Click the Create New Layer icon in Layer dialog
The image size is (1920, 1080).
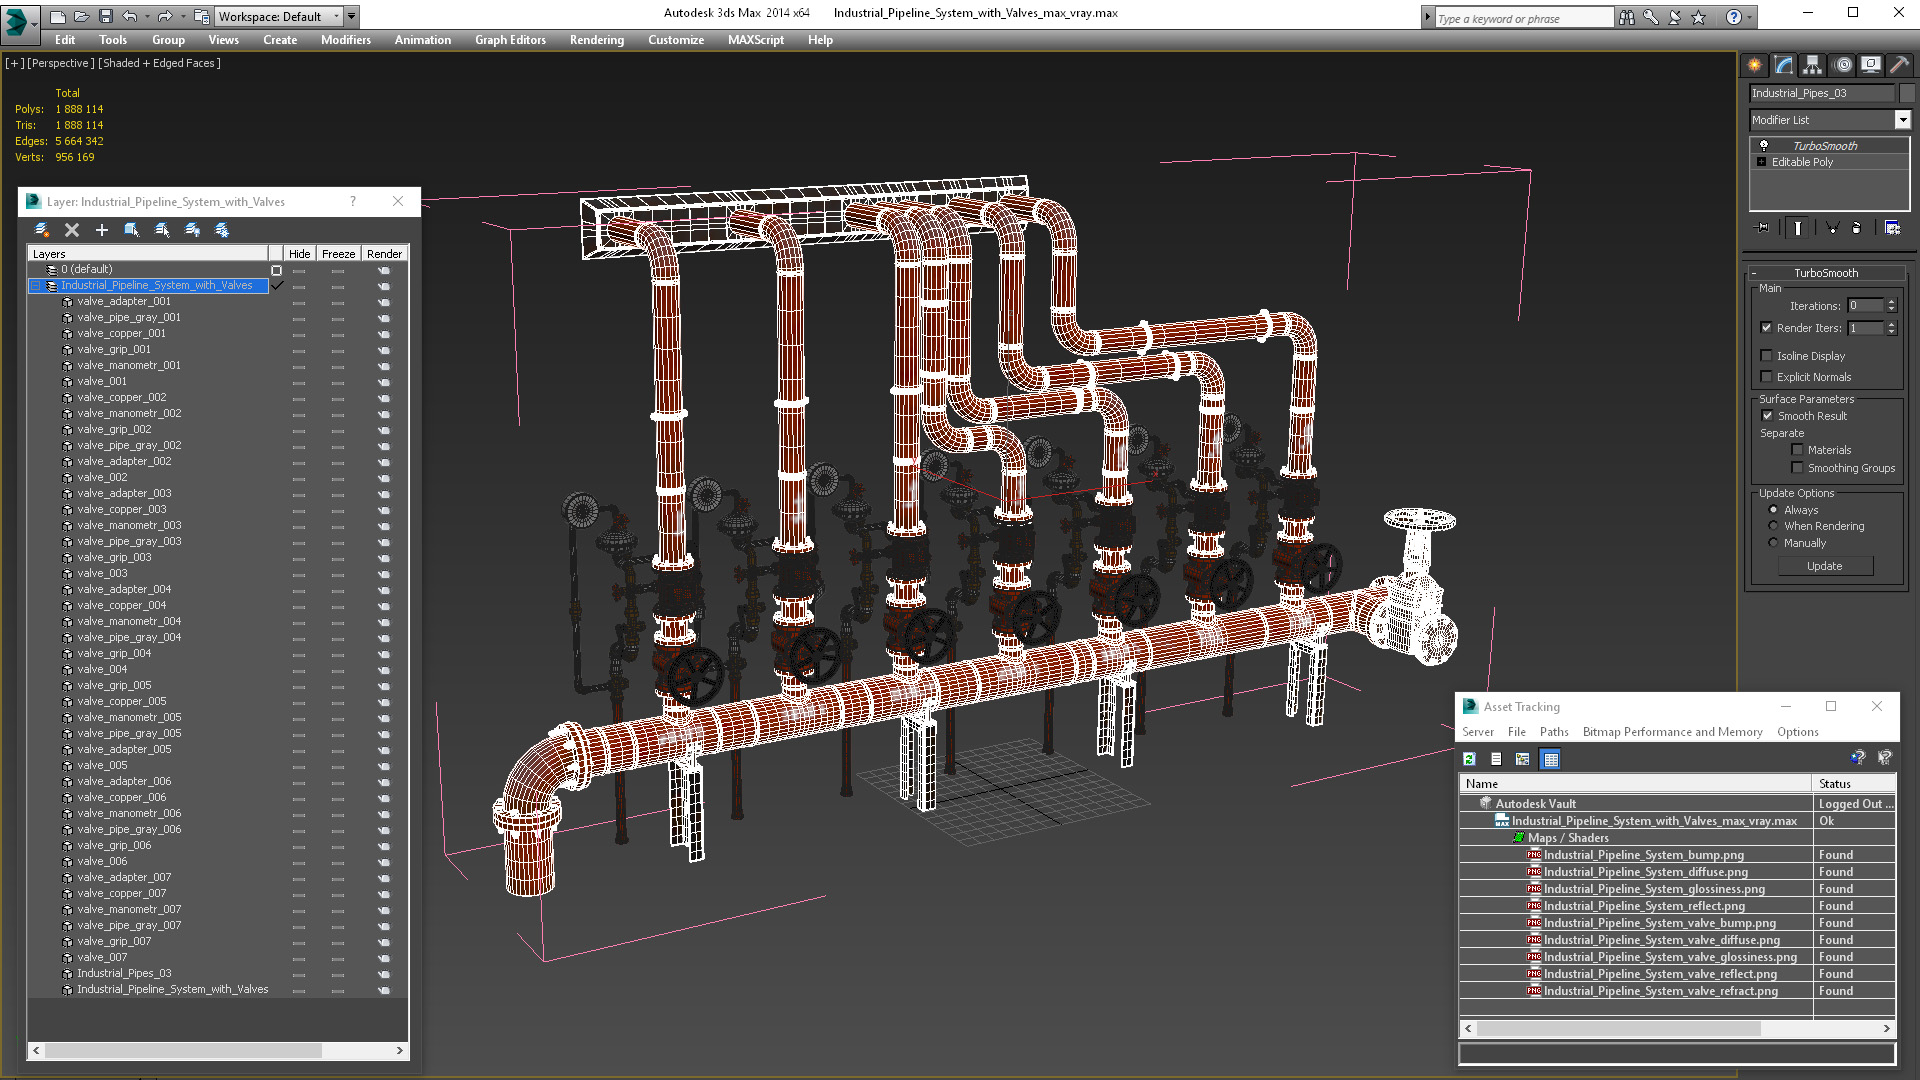tap(42, 230)
